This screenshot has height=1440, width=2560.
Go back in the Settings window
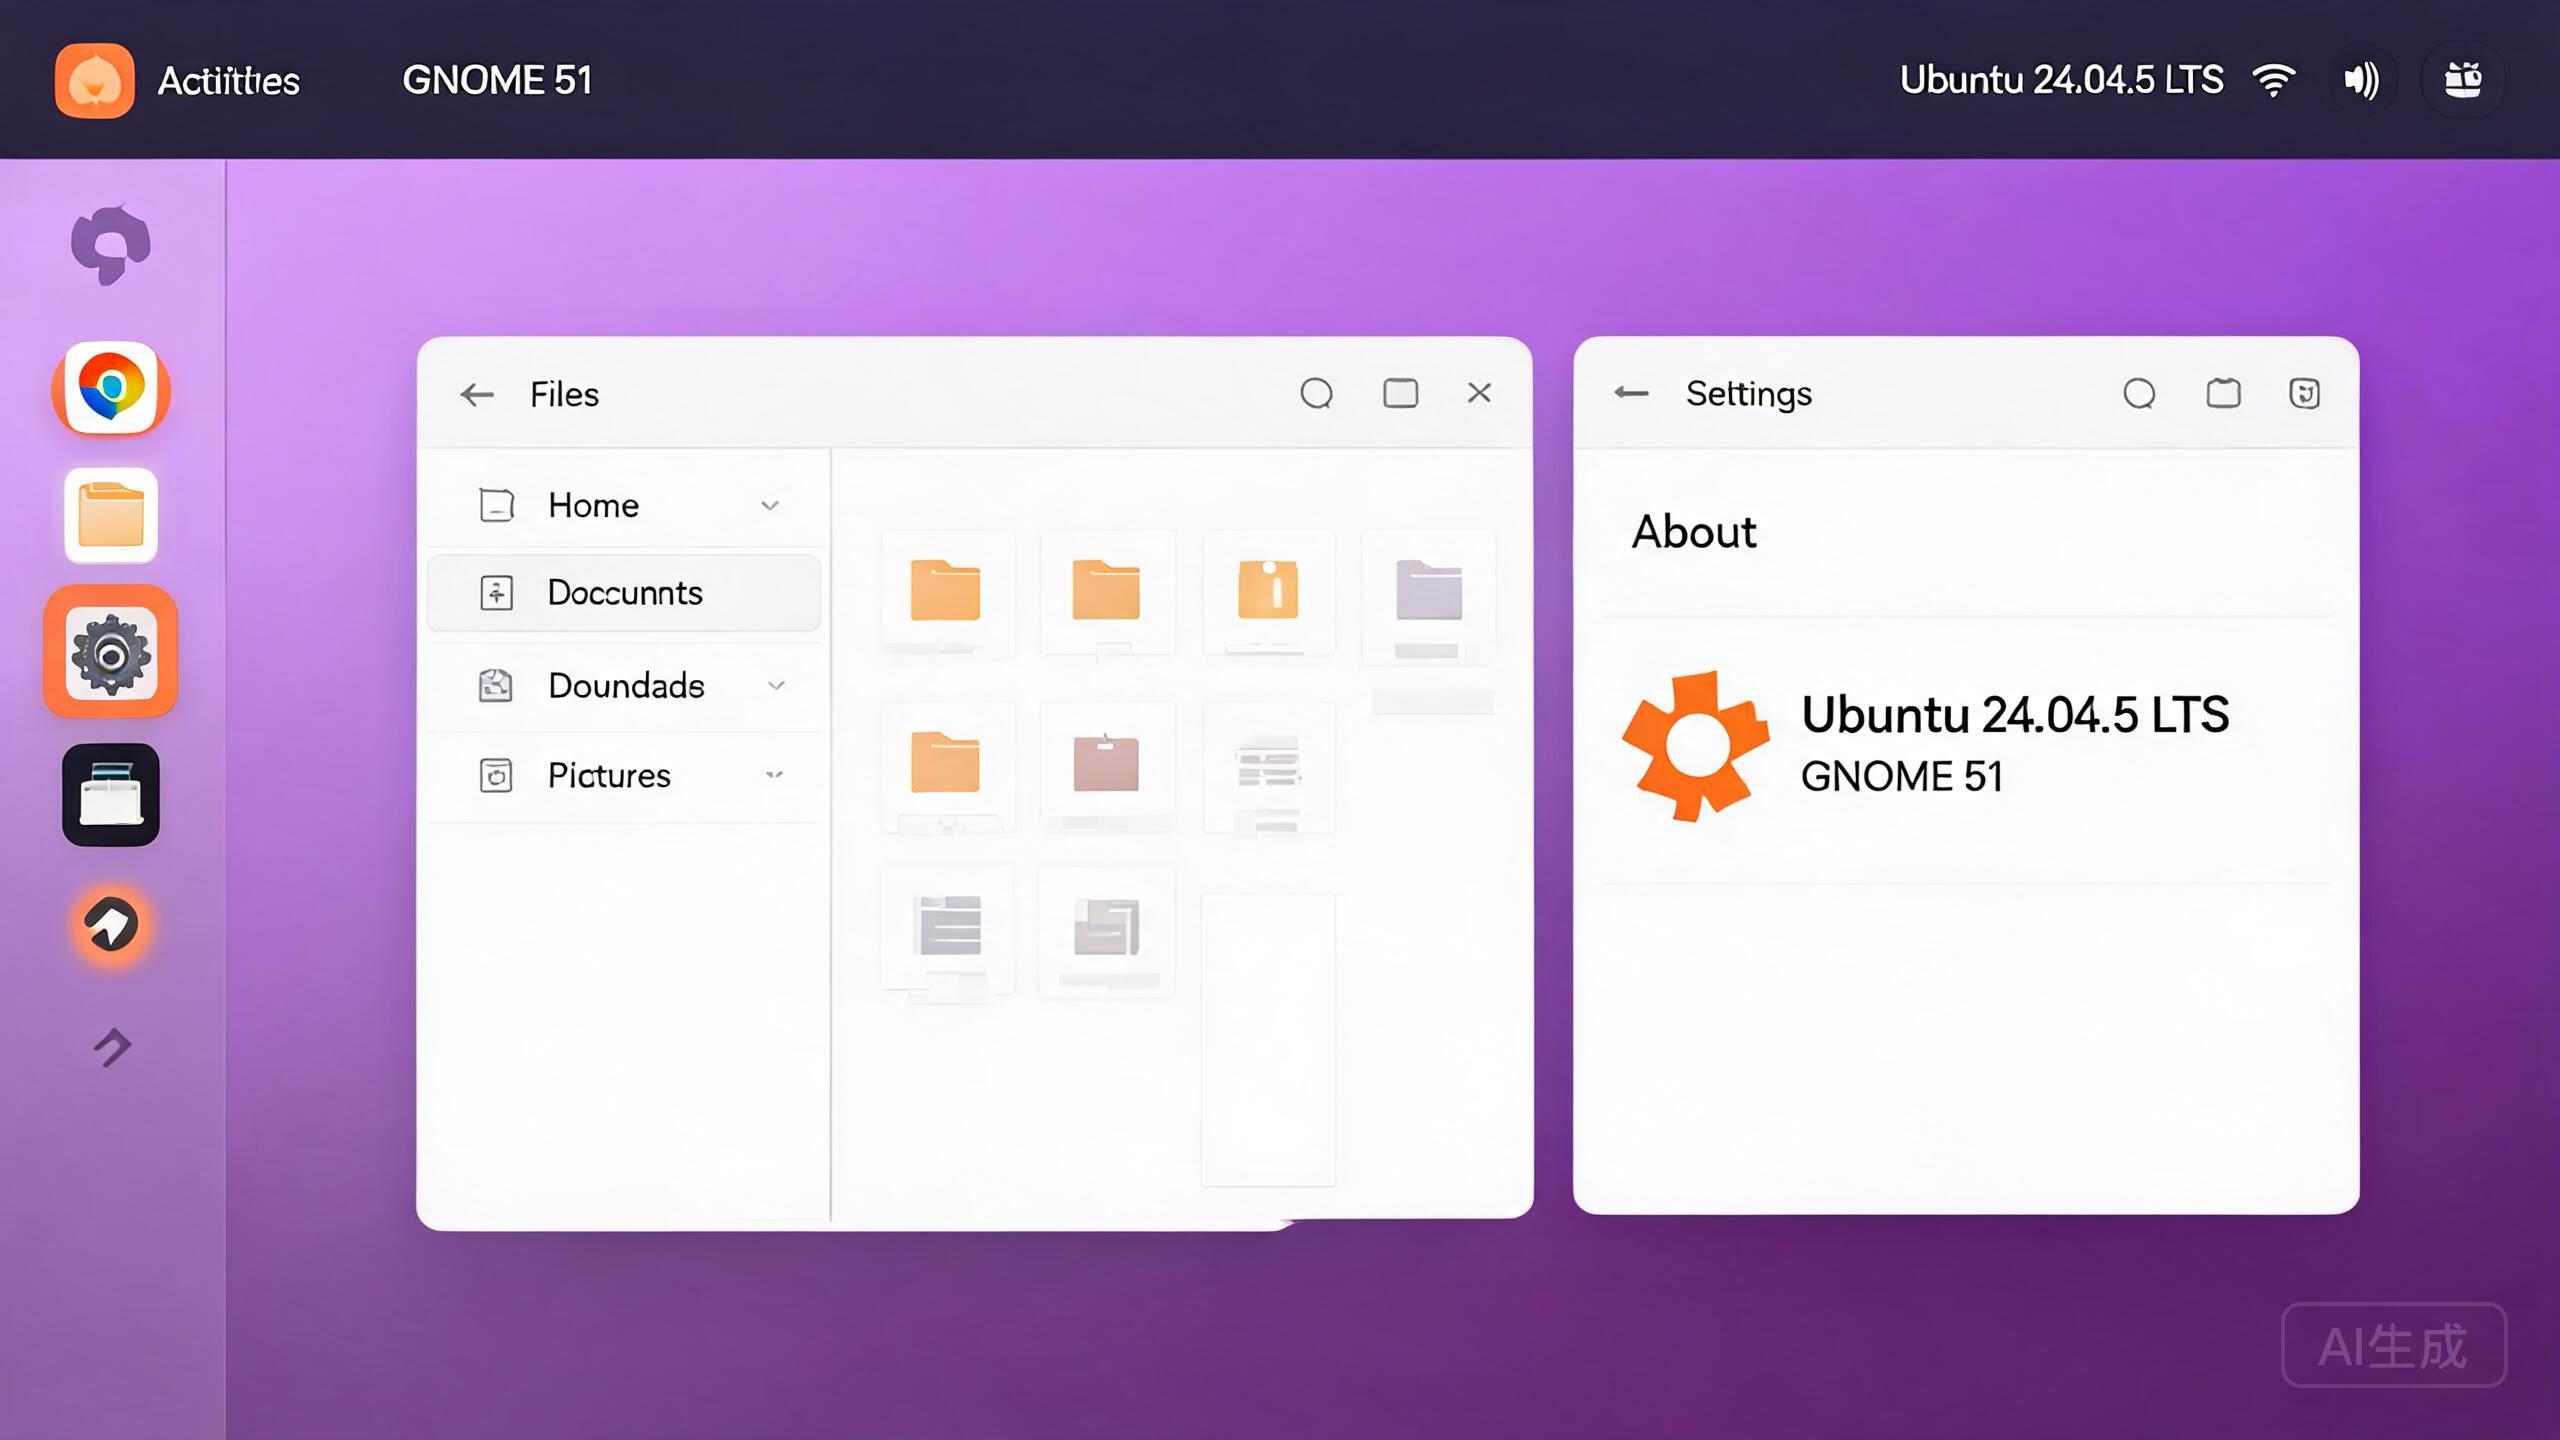pyautogui.click(x=1631, y=393)
